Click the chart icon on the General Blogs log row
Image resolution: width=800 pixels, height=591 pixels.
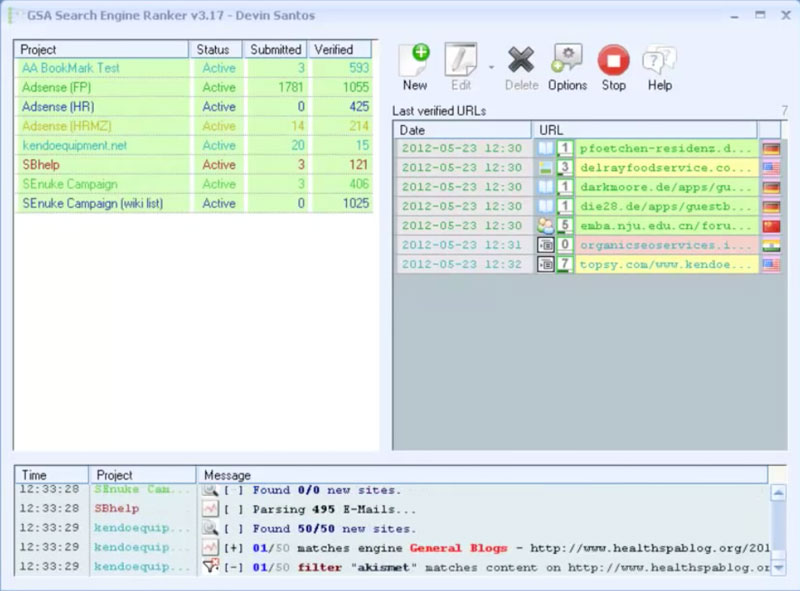pos(210,548)
